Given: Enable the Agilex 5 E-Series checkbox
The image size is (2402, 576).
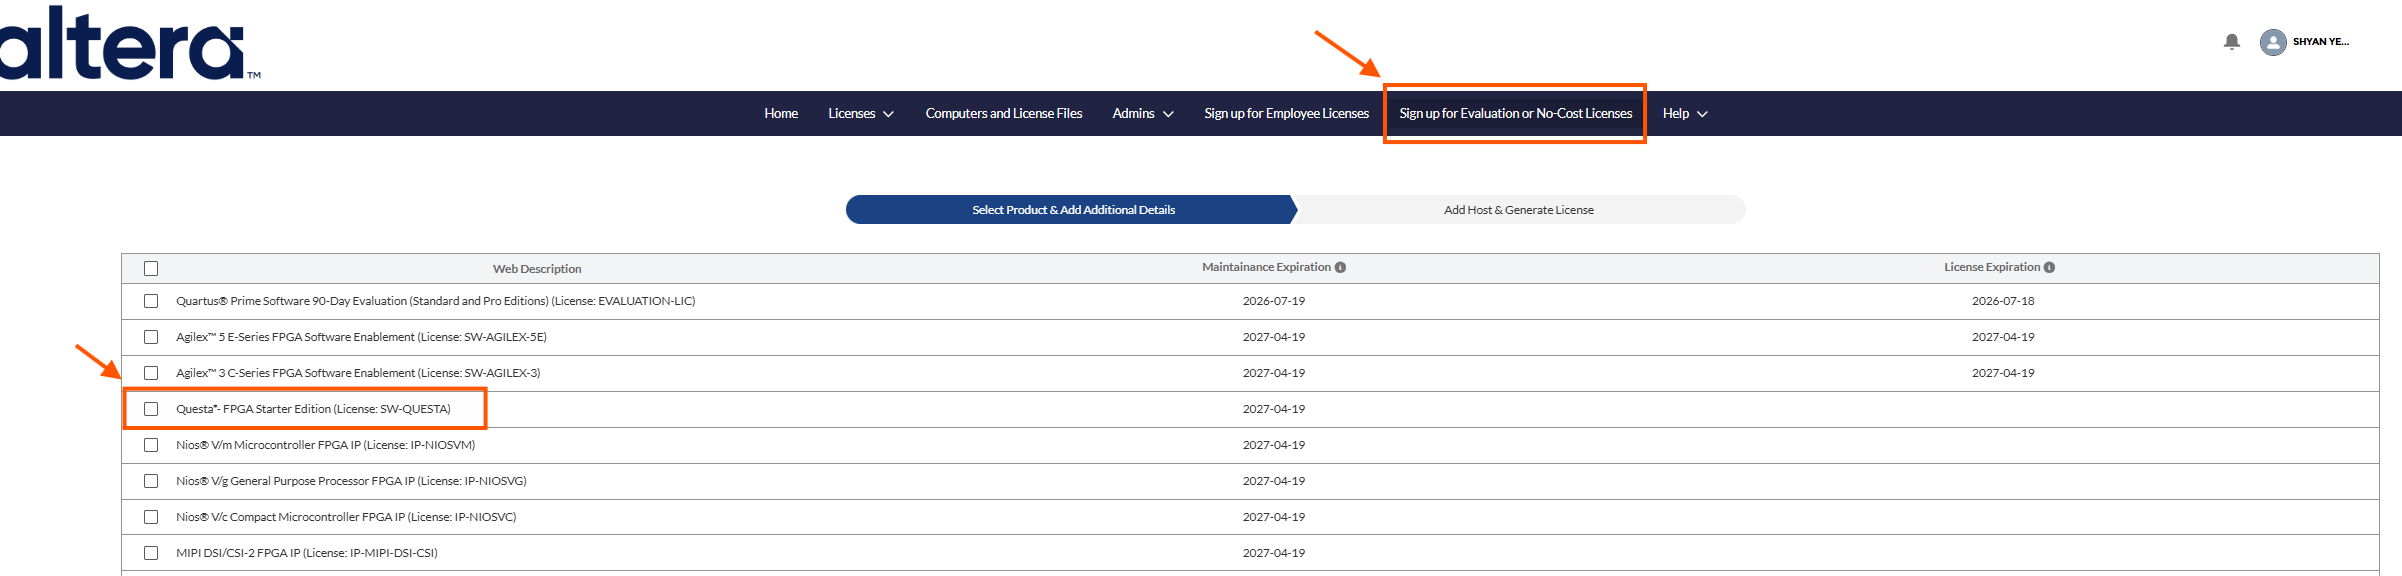Looking at the screenshot, I should (151, 337).
